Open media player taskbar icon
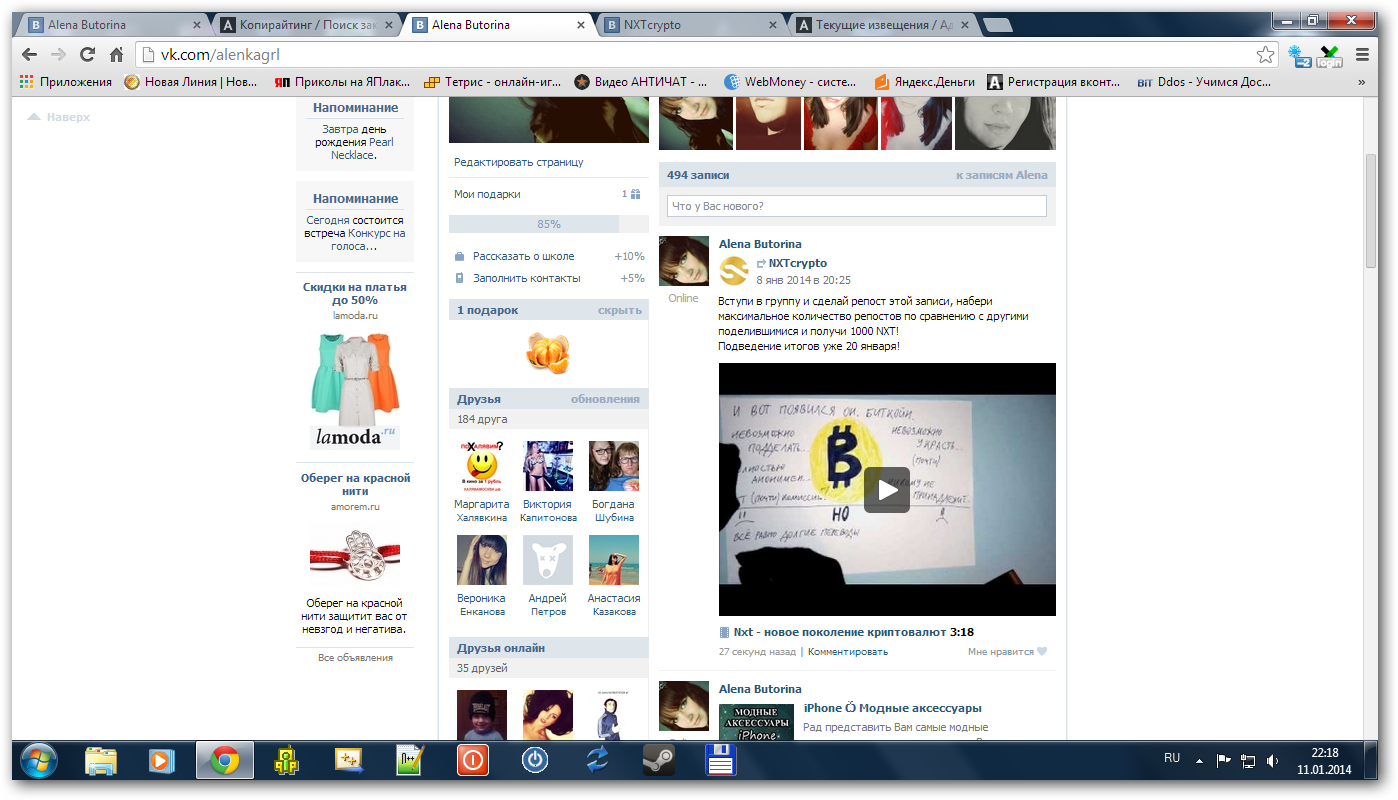The height and width of the screenshot is (800, 1398). (x=160, y=761)
